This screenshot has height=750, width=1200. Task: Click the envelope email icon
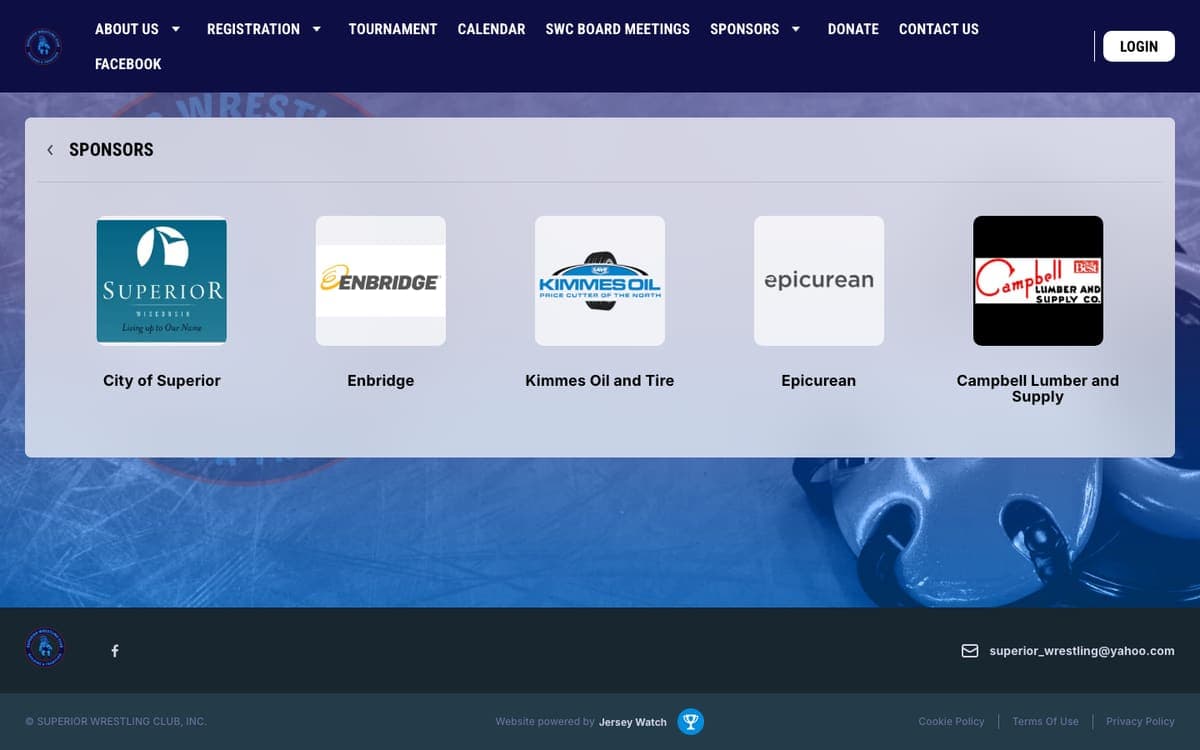[x=969, y=651]
